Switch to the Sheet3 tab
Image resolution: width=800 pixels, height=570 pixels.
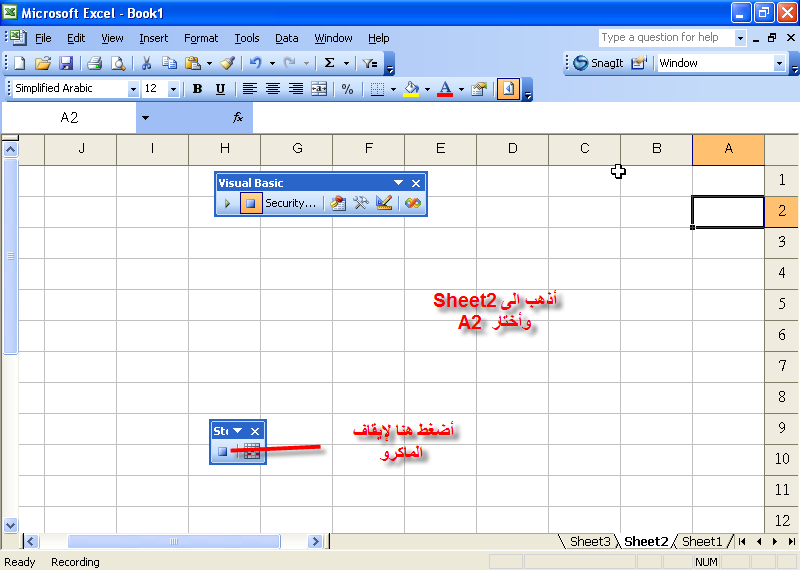point(590,541)
